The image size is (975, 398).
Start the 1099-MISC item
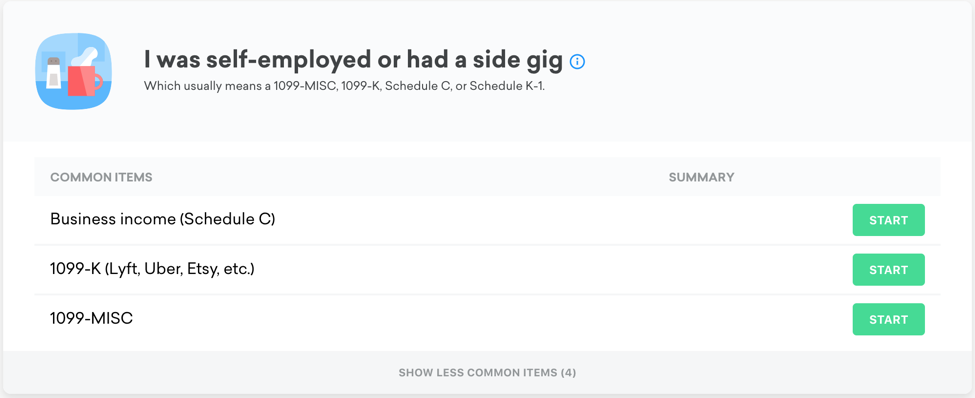(x=888, y=320)
